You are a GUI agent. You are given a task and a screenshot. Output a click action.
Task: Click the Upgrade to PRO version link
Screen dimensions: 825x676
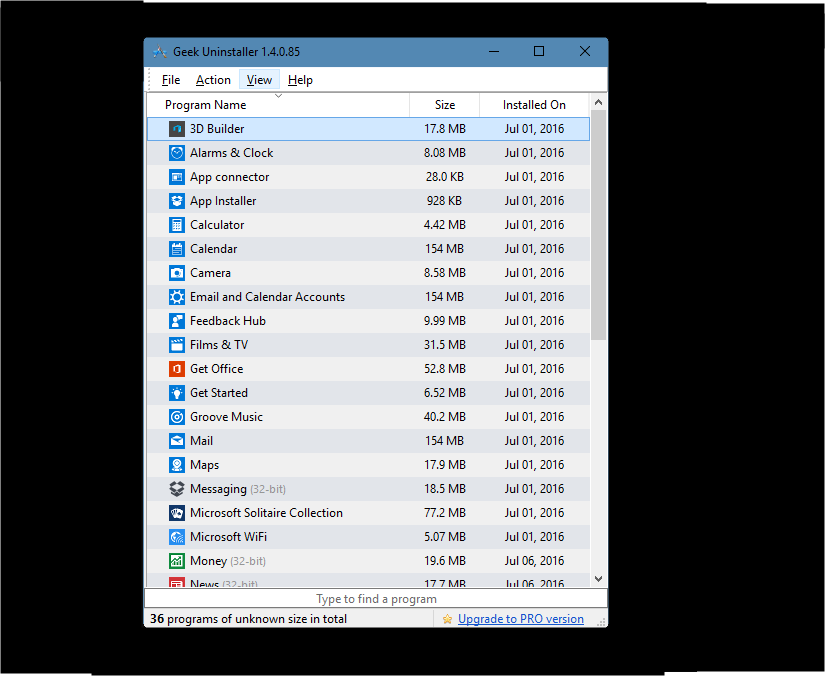click(x=521, y=619)
